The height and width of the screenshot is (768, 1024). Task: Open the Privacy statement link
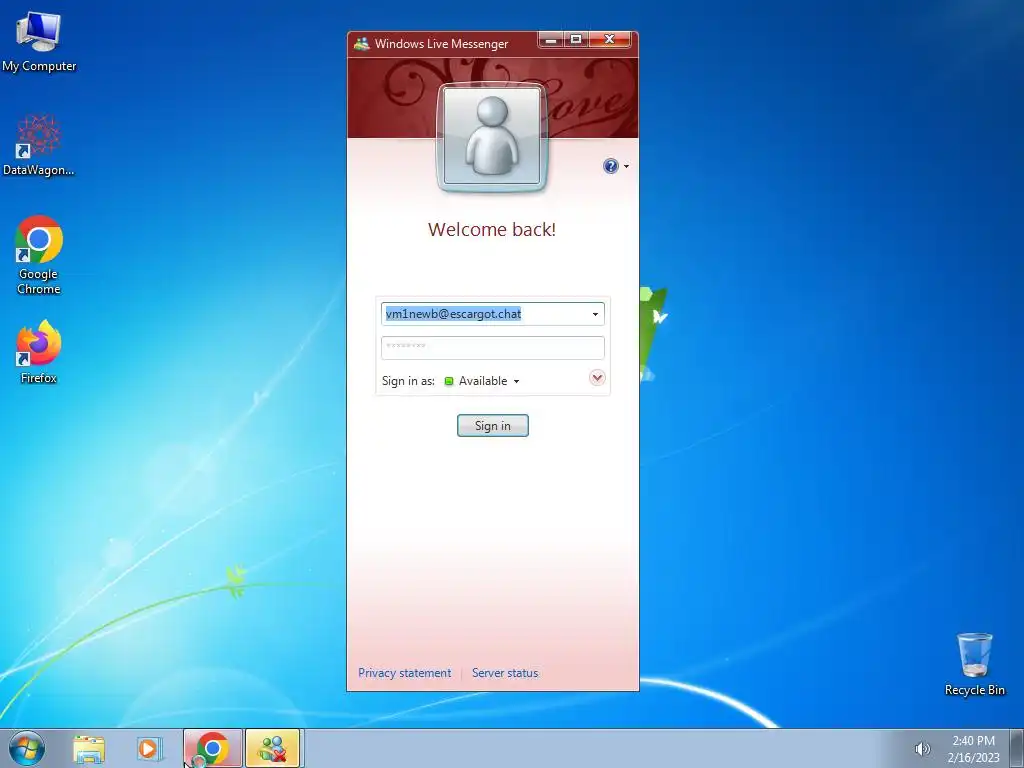(404, 673)
